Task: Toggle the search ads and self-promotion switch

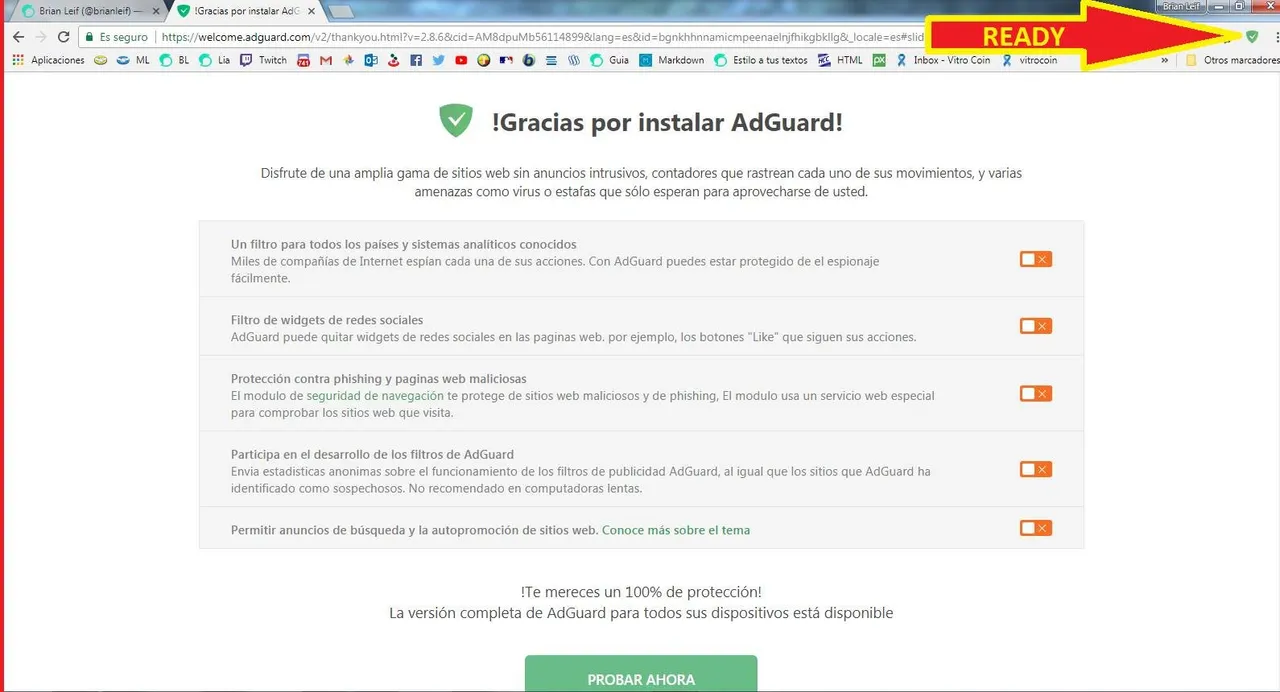Action: pyautogui.click(x=1035, y=528)
